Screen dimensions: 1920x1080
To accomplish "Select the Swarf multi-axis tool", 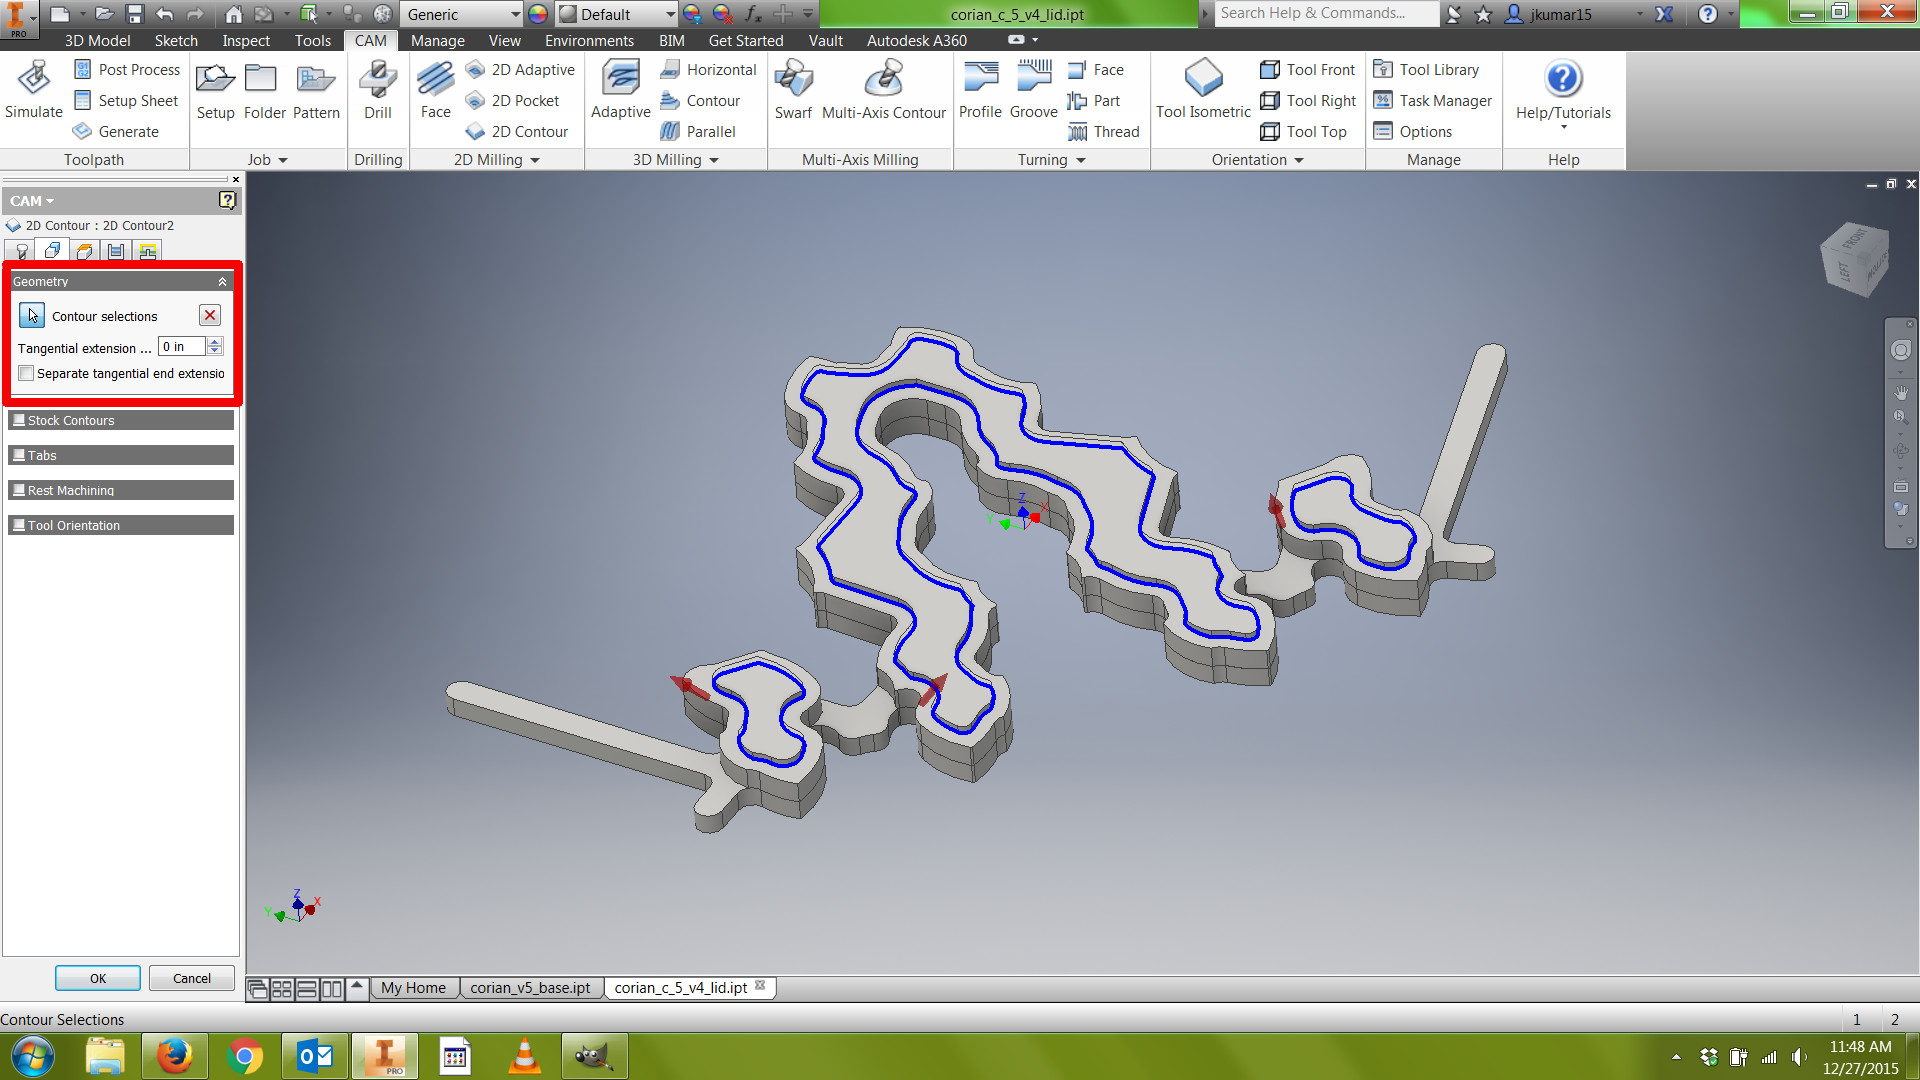I will click(793, 90).
